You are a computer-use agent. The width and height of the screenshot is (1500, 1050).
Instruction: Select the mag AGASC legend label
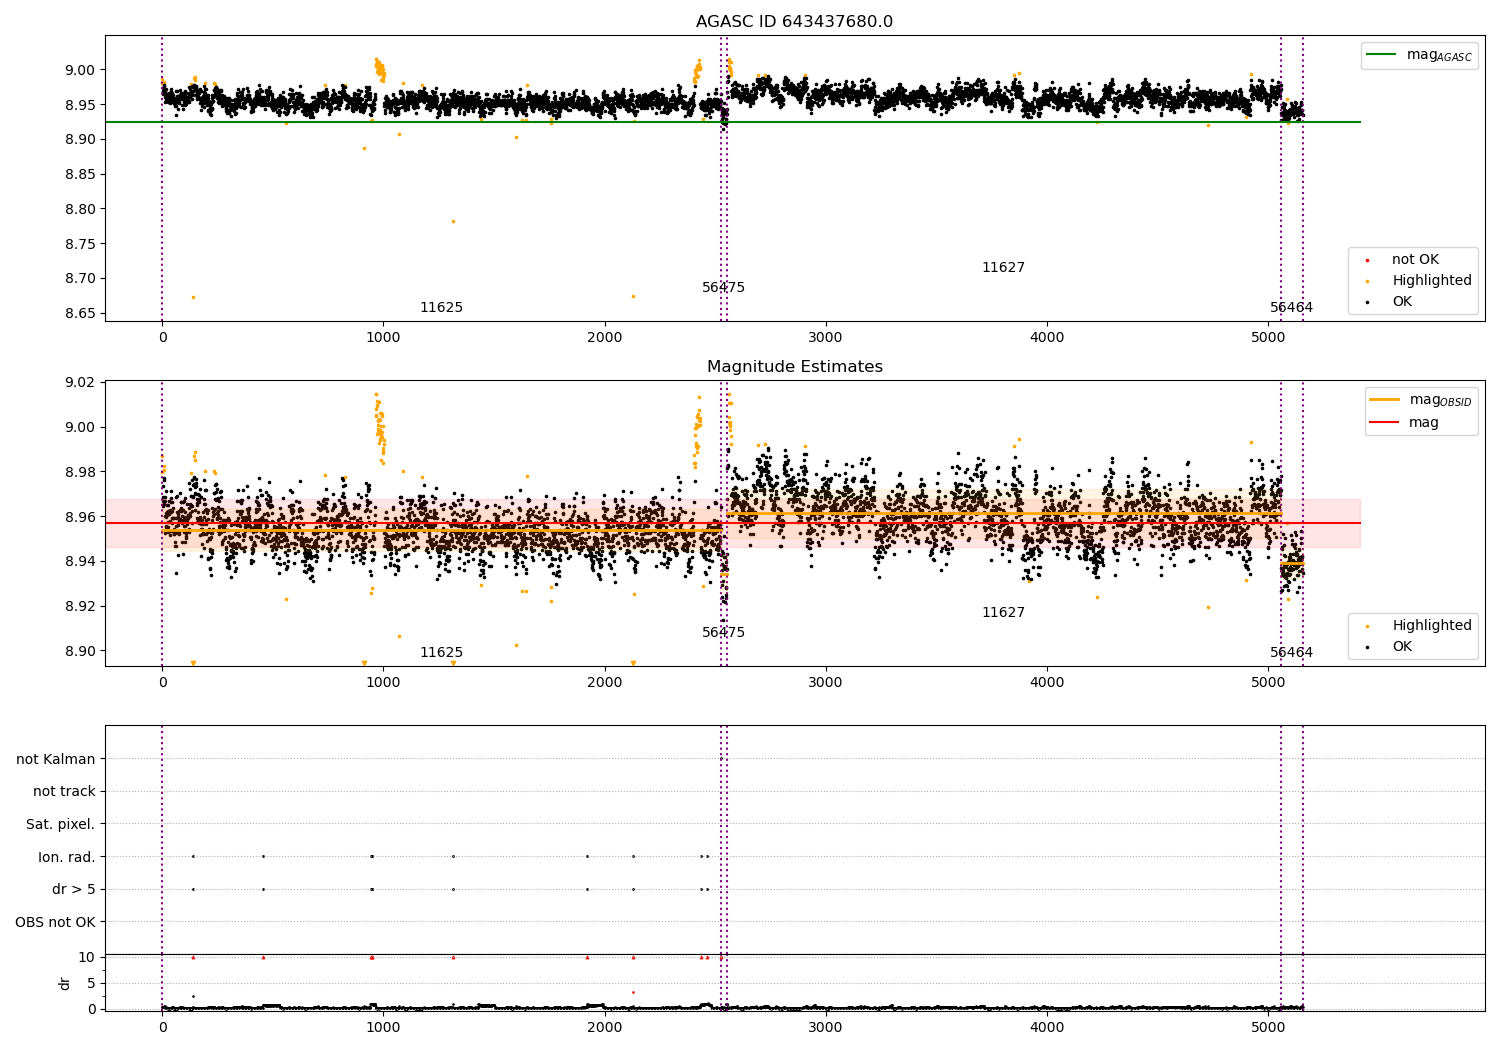point(1439,55)
